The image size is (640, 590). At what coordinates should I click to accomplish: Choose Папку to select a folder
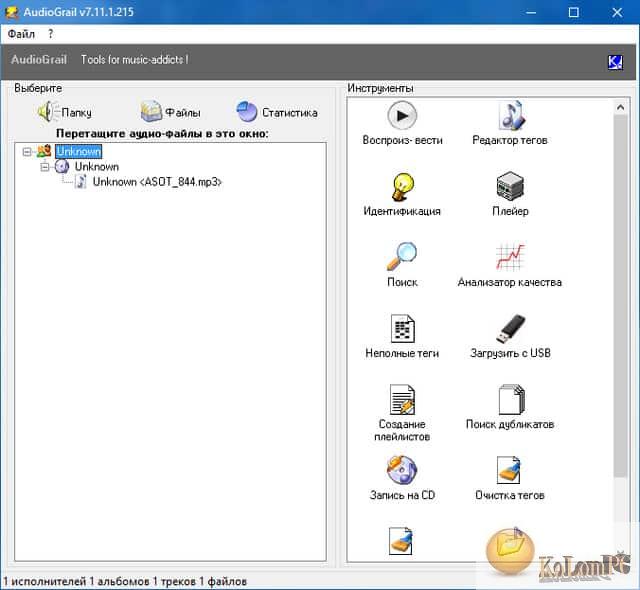[x=76, y=113]
